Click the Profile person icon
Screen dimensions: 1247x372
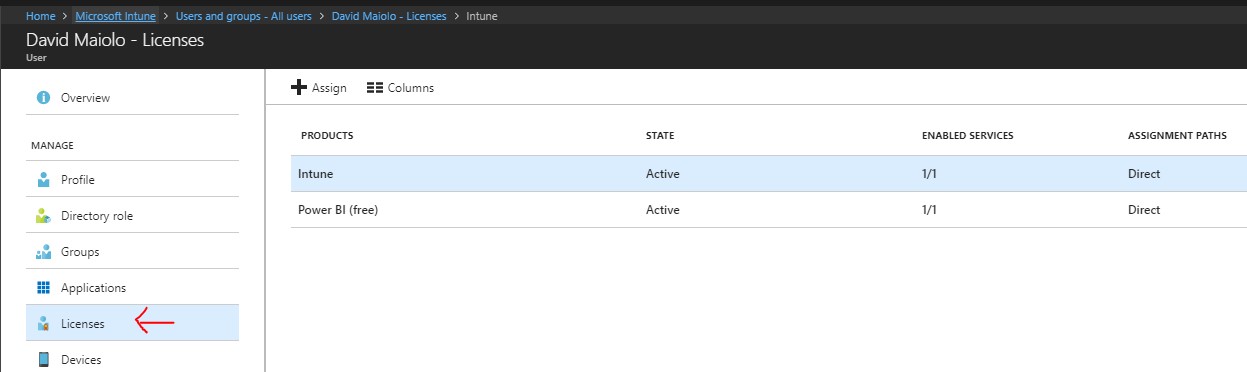pos(43,180)
